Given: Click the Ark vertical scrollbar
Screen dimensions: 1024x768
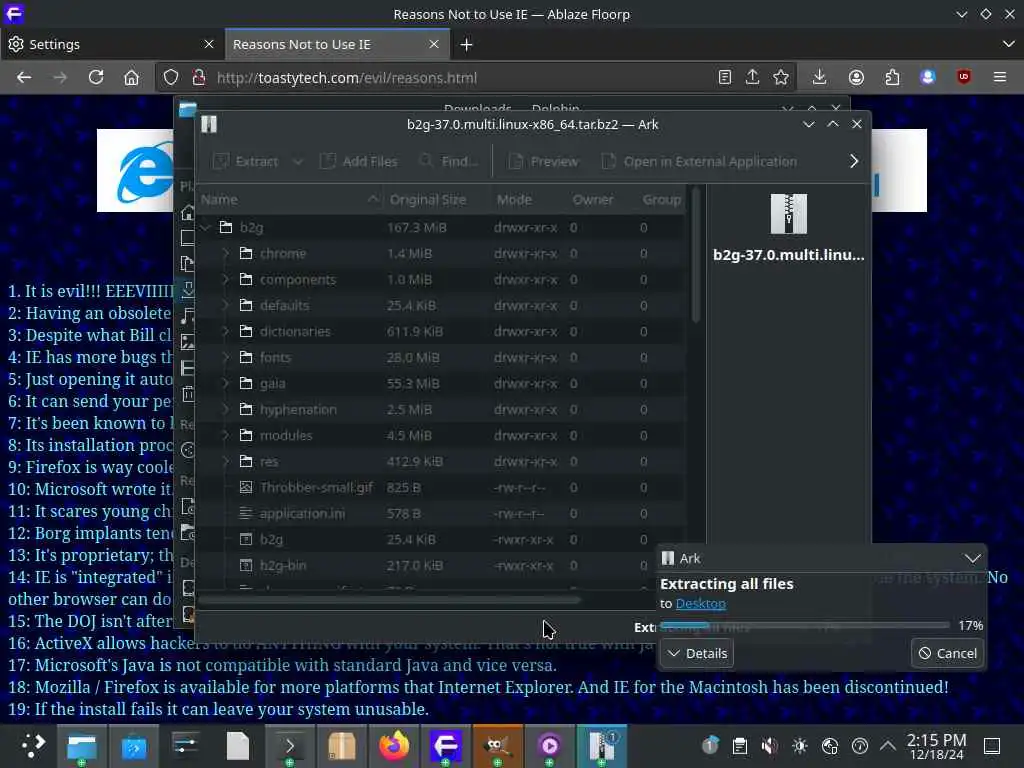Looking at the screenshot, I should coord(696,255).
